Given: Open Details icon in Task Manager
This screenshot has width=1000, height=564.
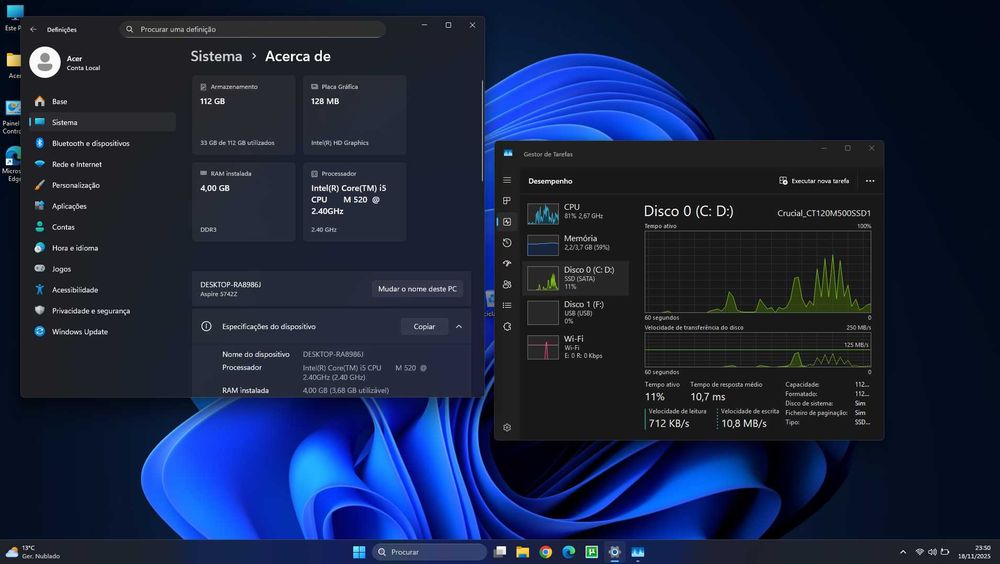Looking at the screenshot, I should point(507,305).
